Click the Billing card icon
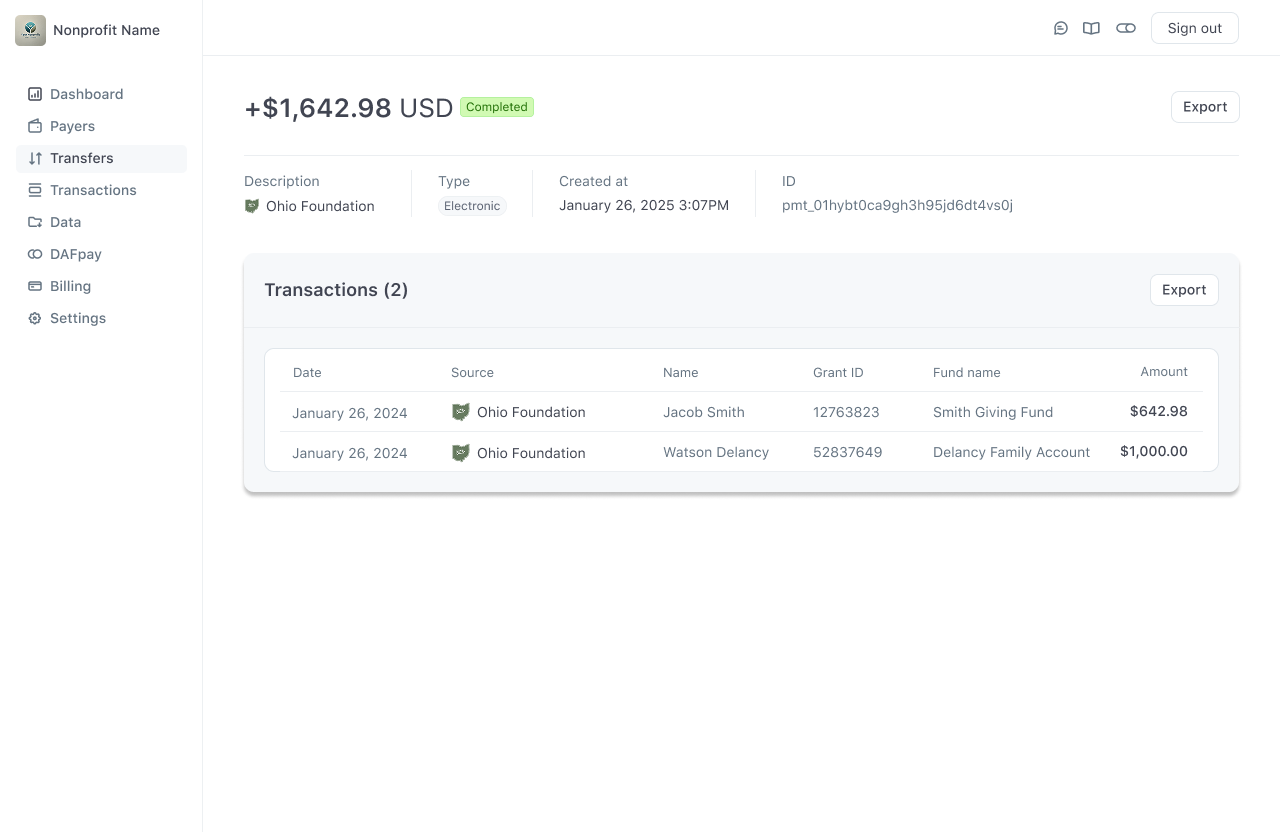Screen dimensions: 1280x832 pyautogui.click(x=35, y=286)
